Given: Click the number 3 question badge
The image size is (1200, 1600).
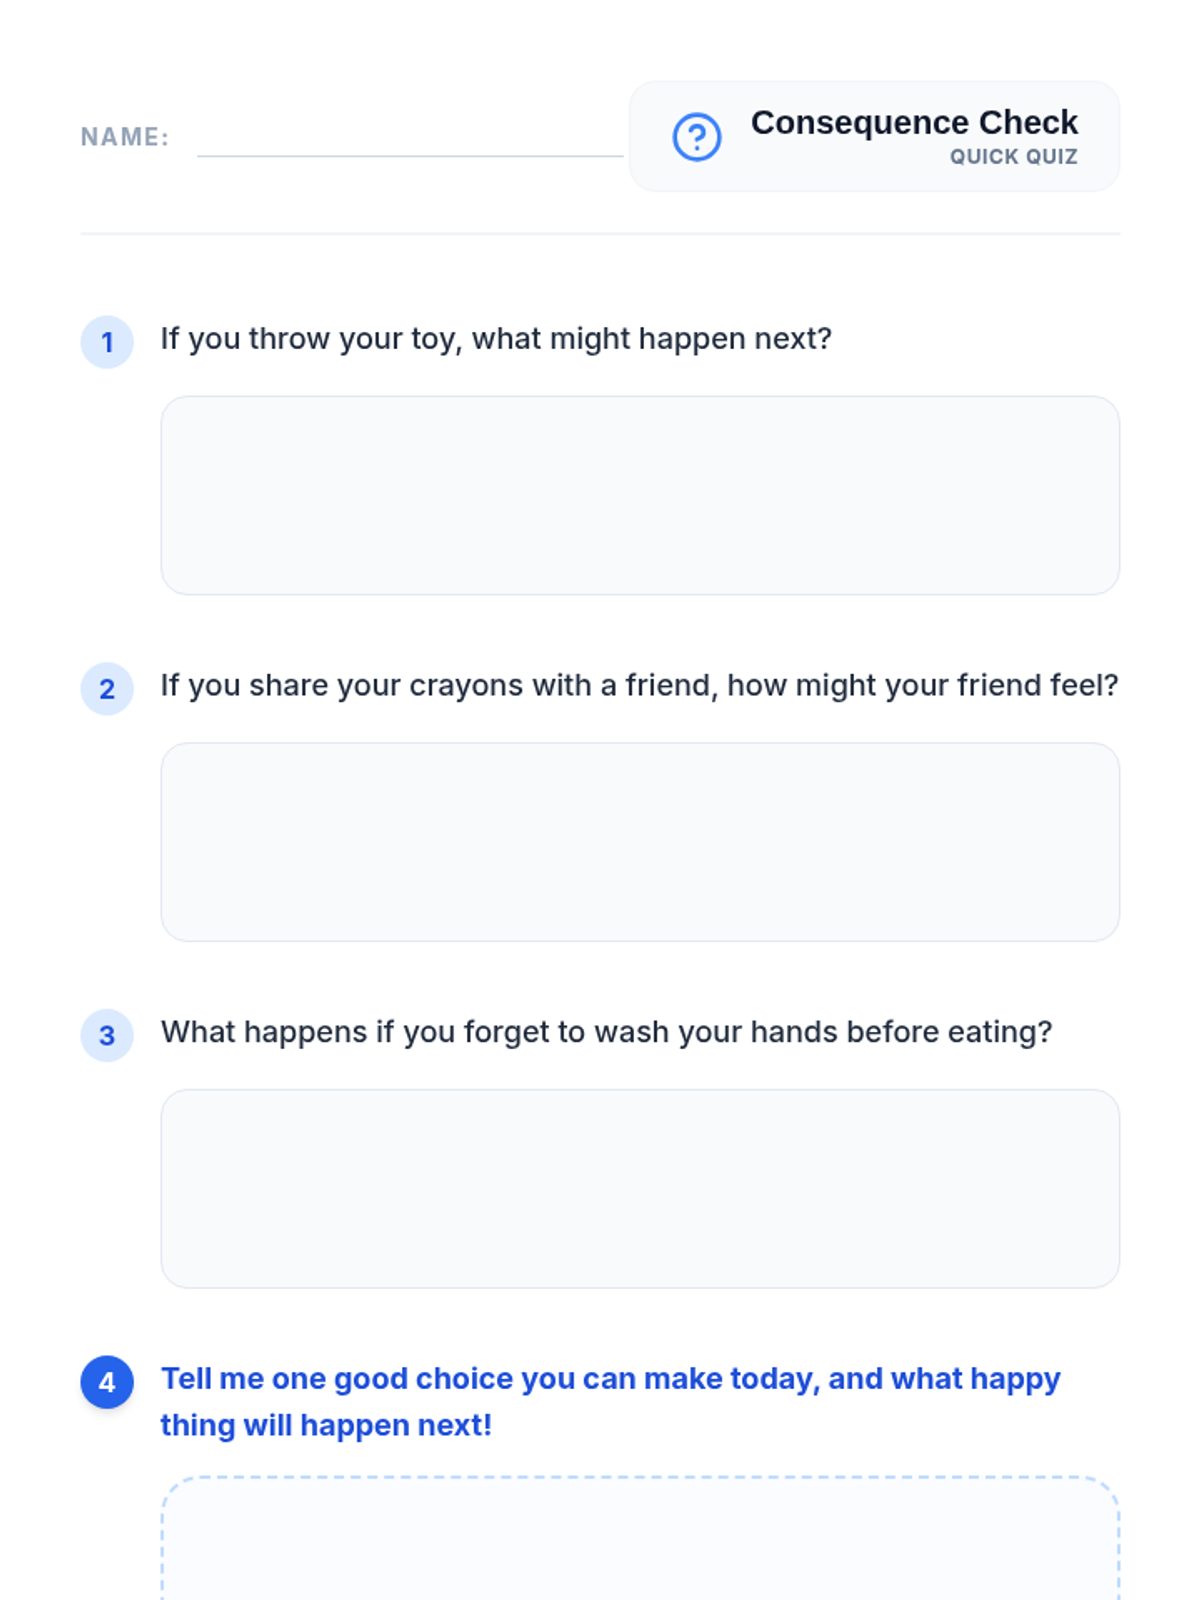Looking at the screenshot, I should [107, 1035].
